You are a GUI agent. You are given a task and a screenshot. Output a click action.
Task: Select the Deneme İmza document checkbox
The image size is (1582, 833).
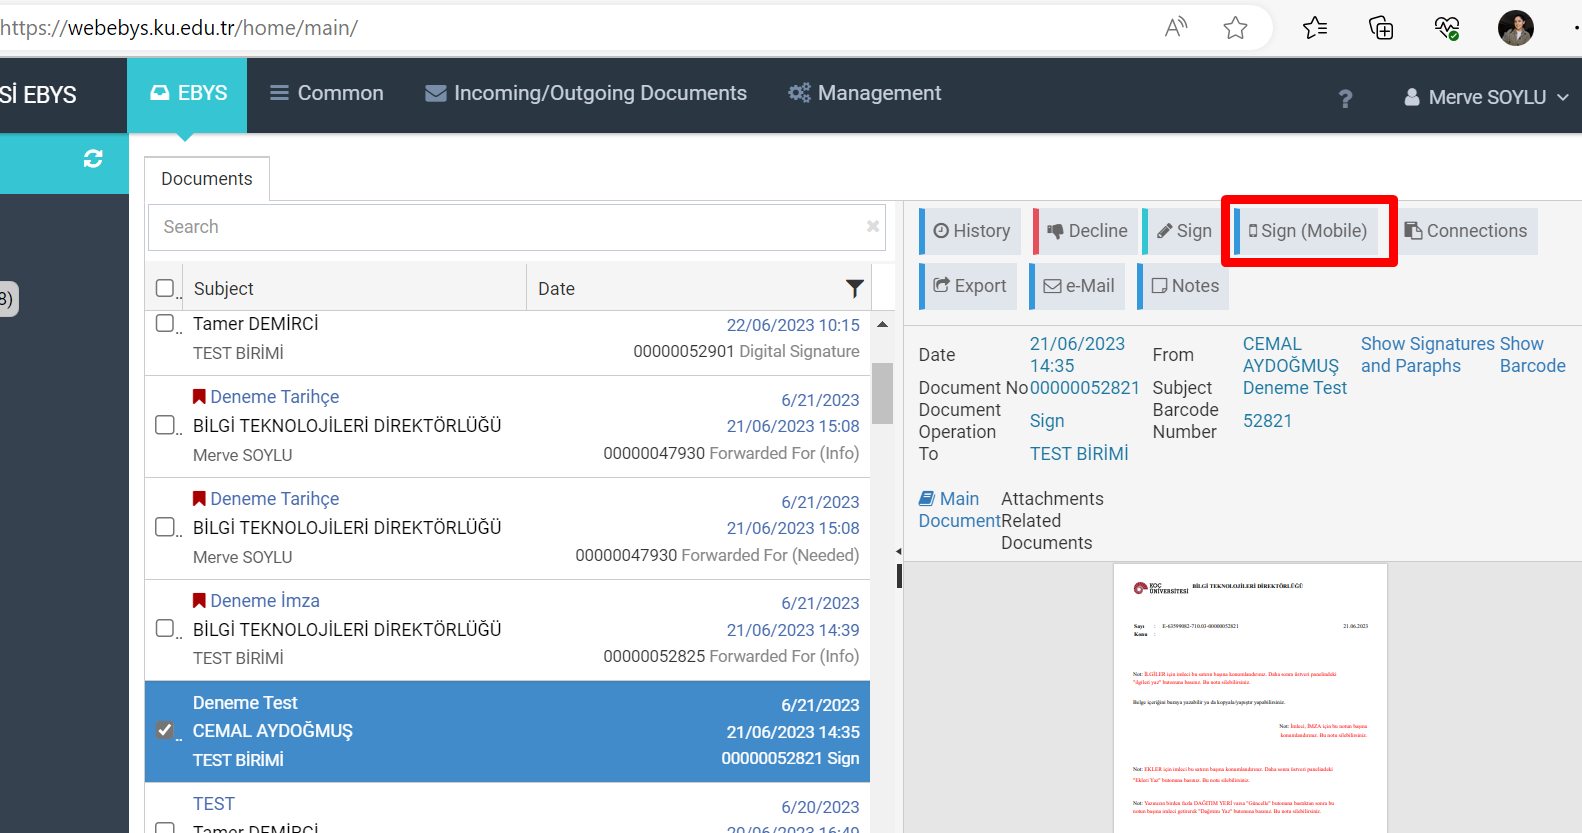tap(166, 628)
